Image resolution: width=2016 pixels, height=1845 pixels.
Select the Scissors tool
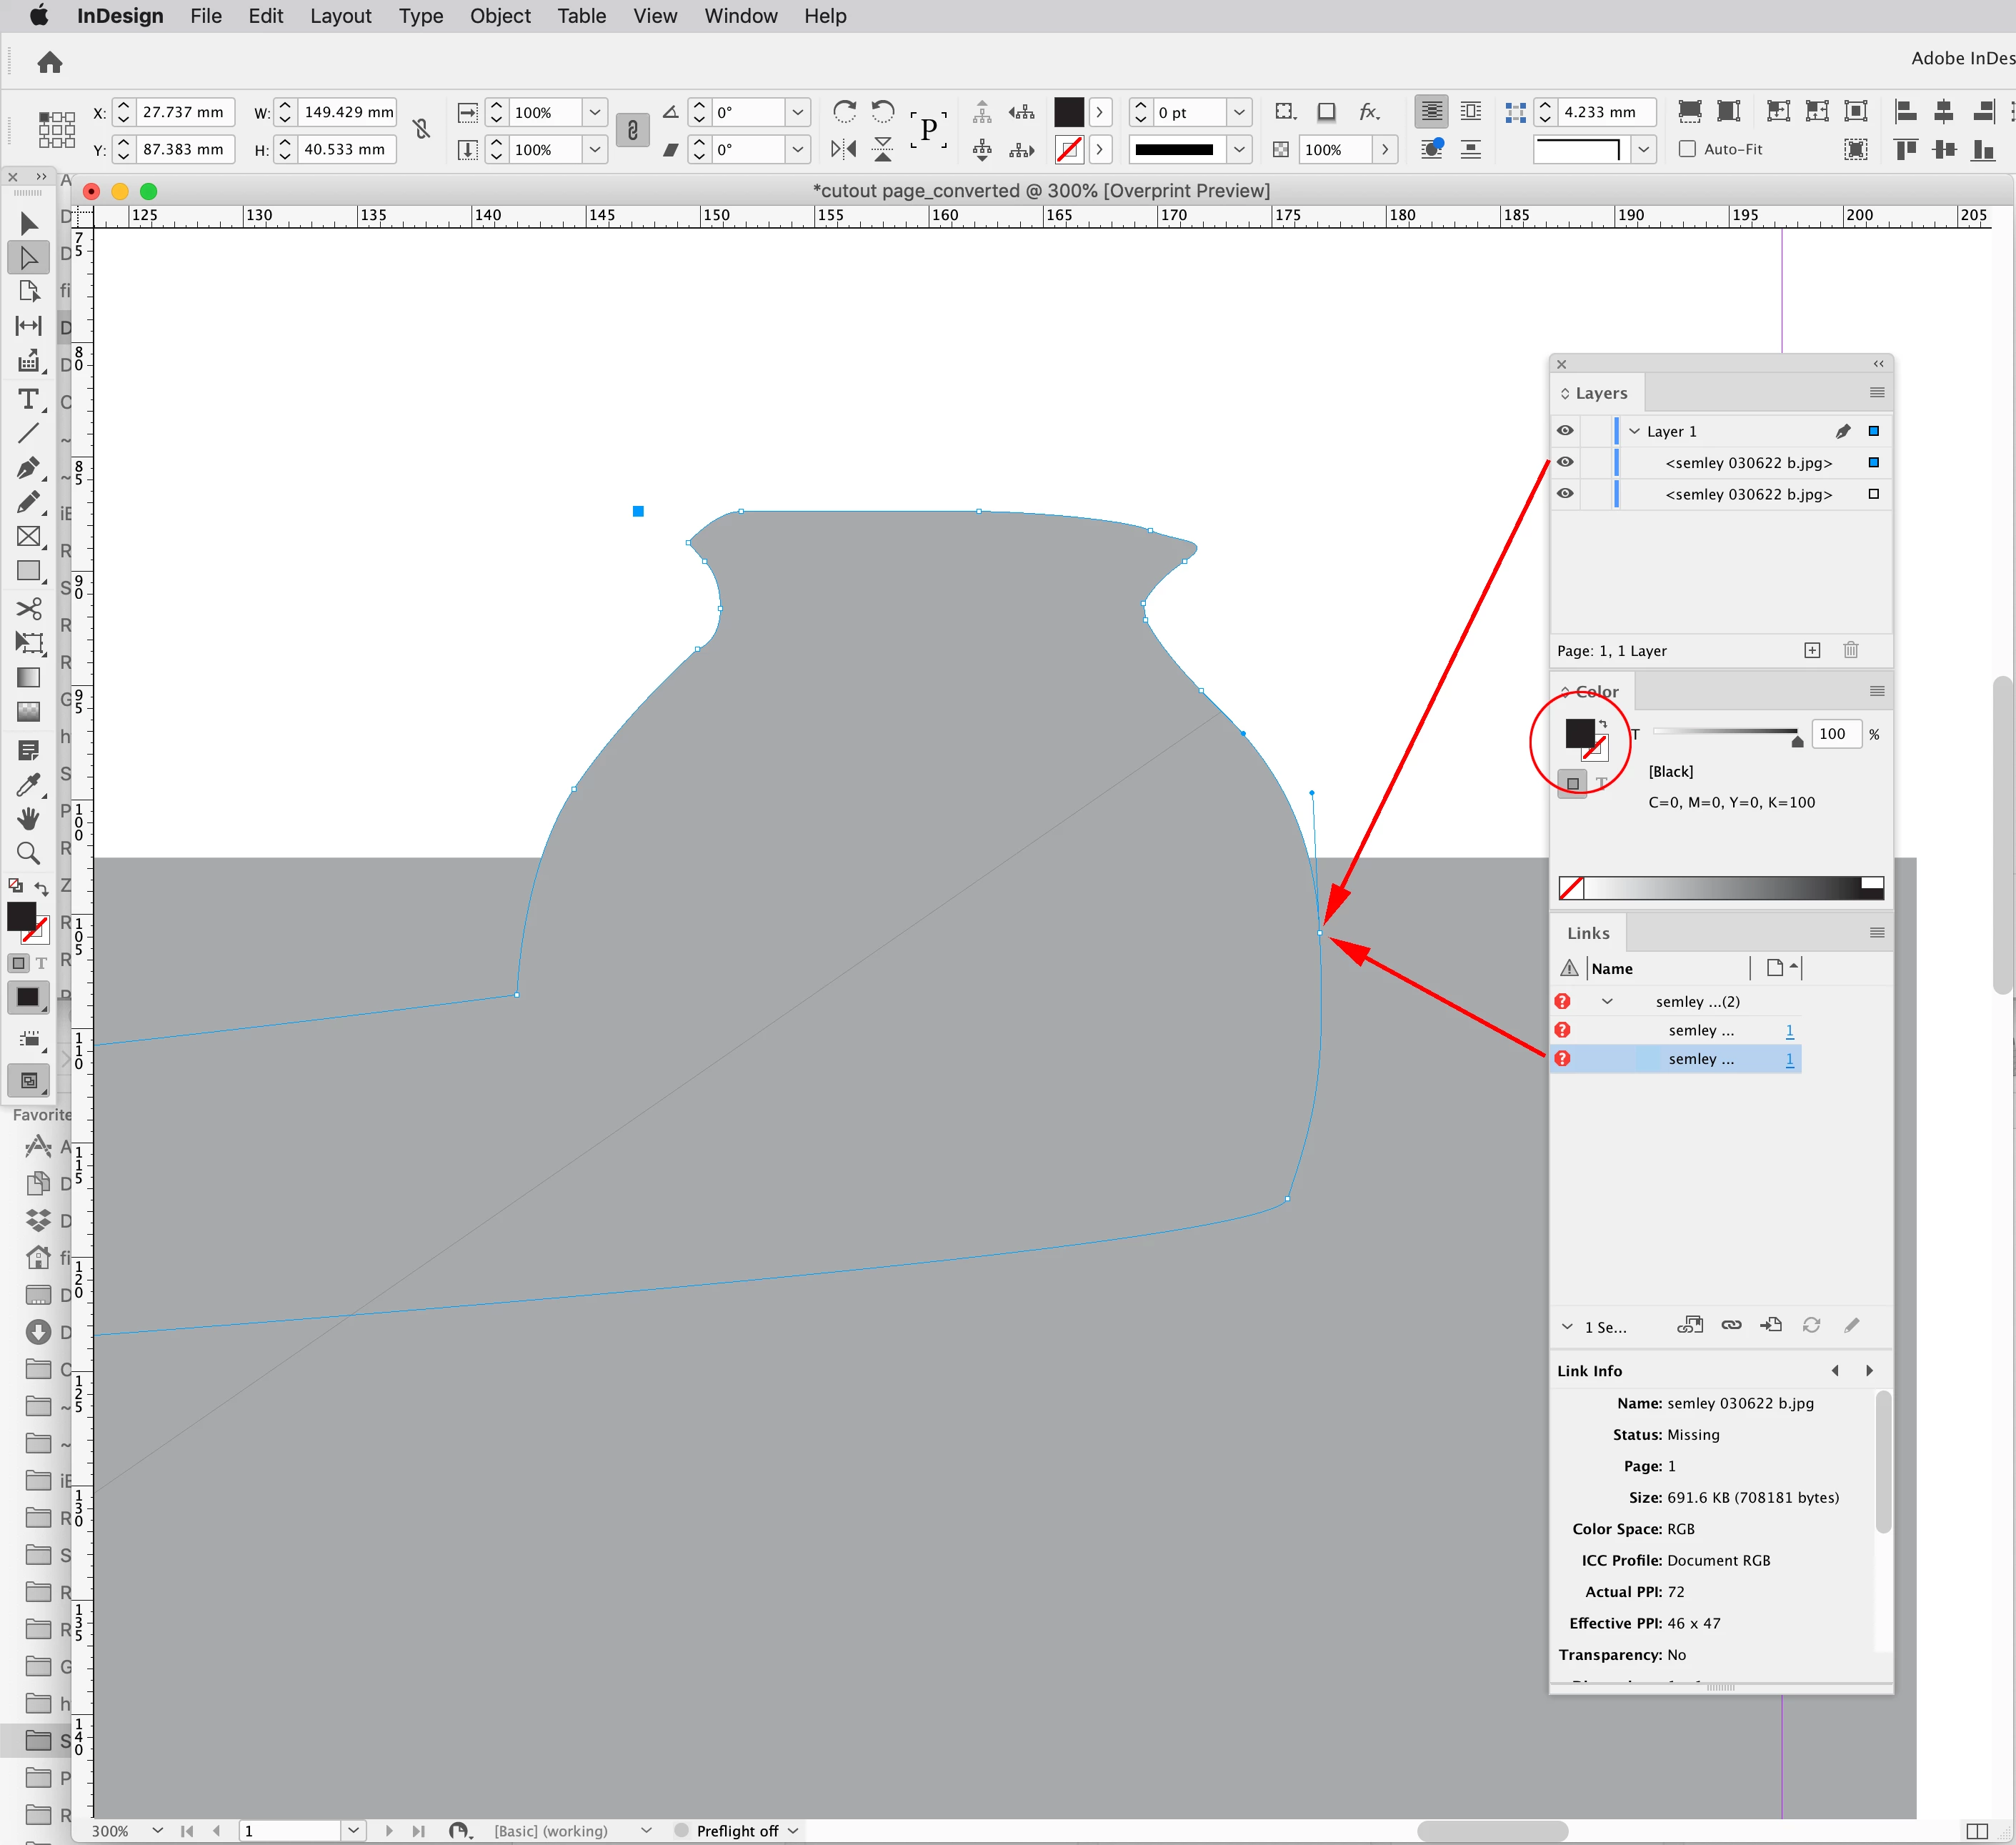[x=28, y=608]
